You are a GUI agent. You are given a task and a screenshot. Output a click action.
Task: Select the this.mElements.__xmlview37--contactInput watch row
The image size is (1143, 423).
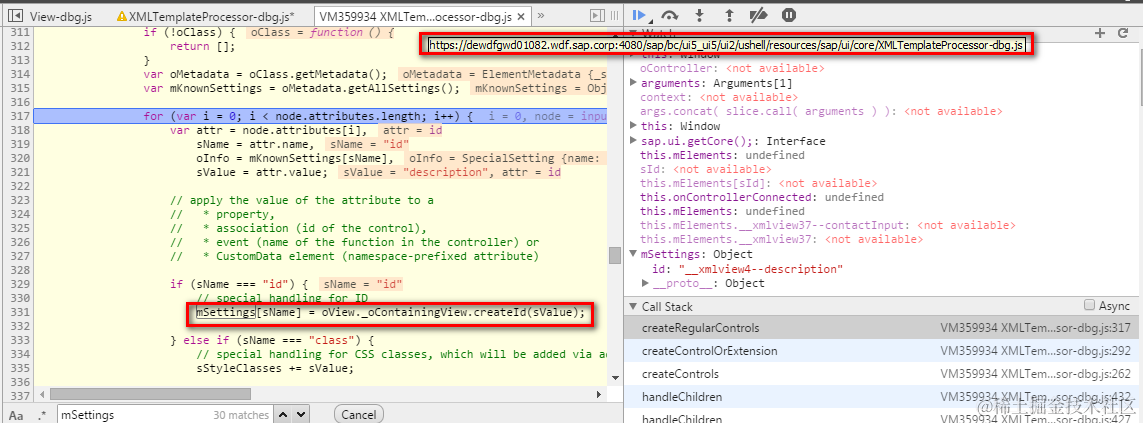(x=827, y=226)
